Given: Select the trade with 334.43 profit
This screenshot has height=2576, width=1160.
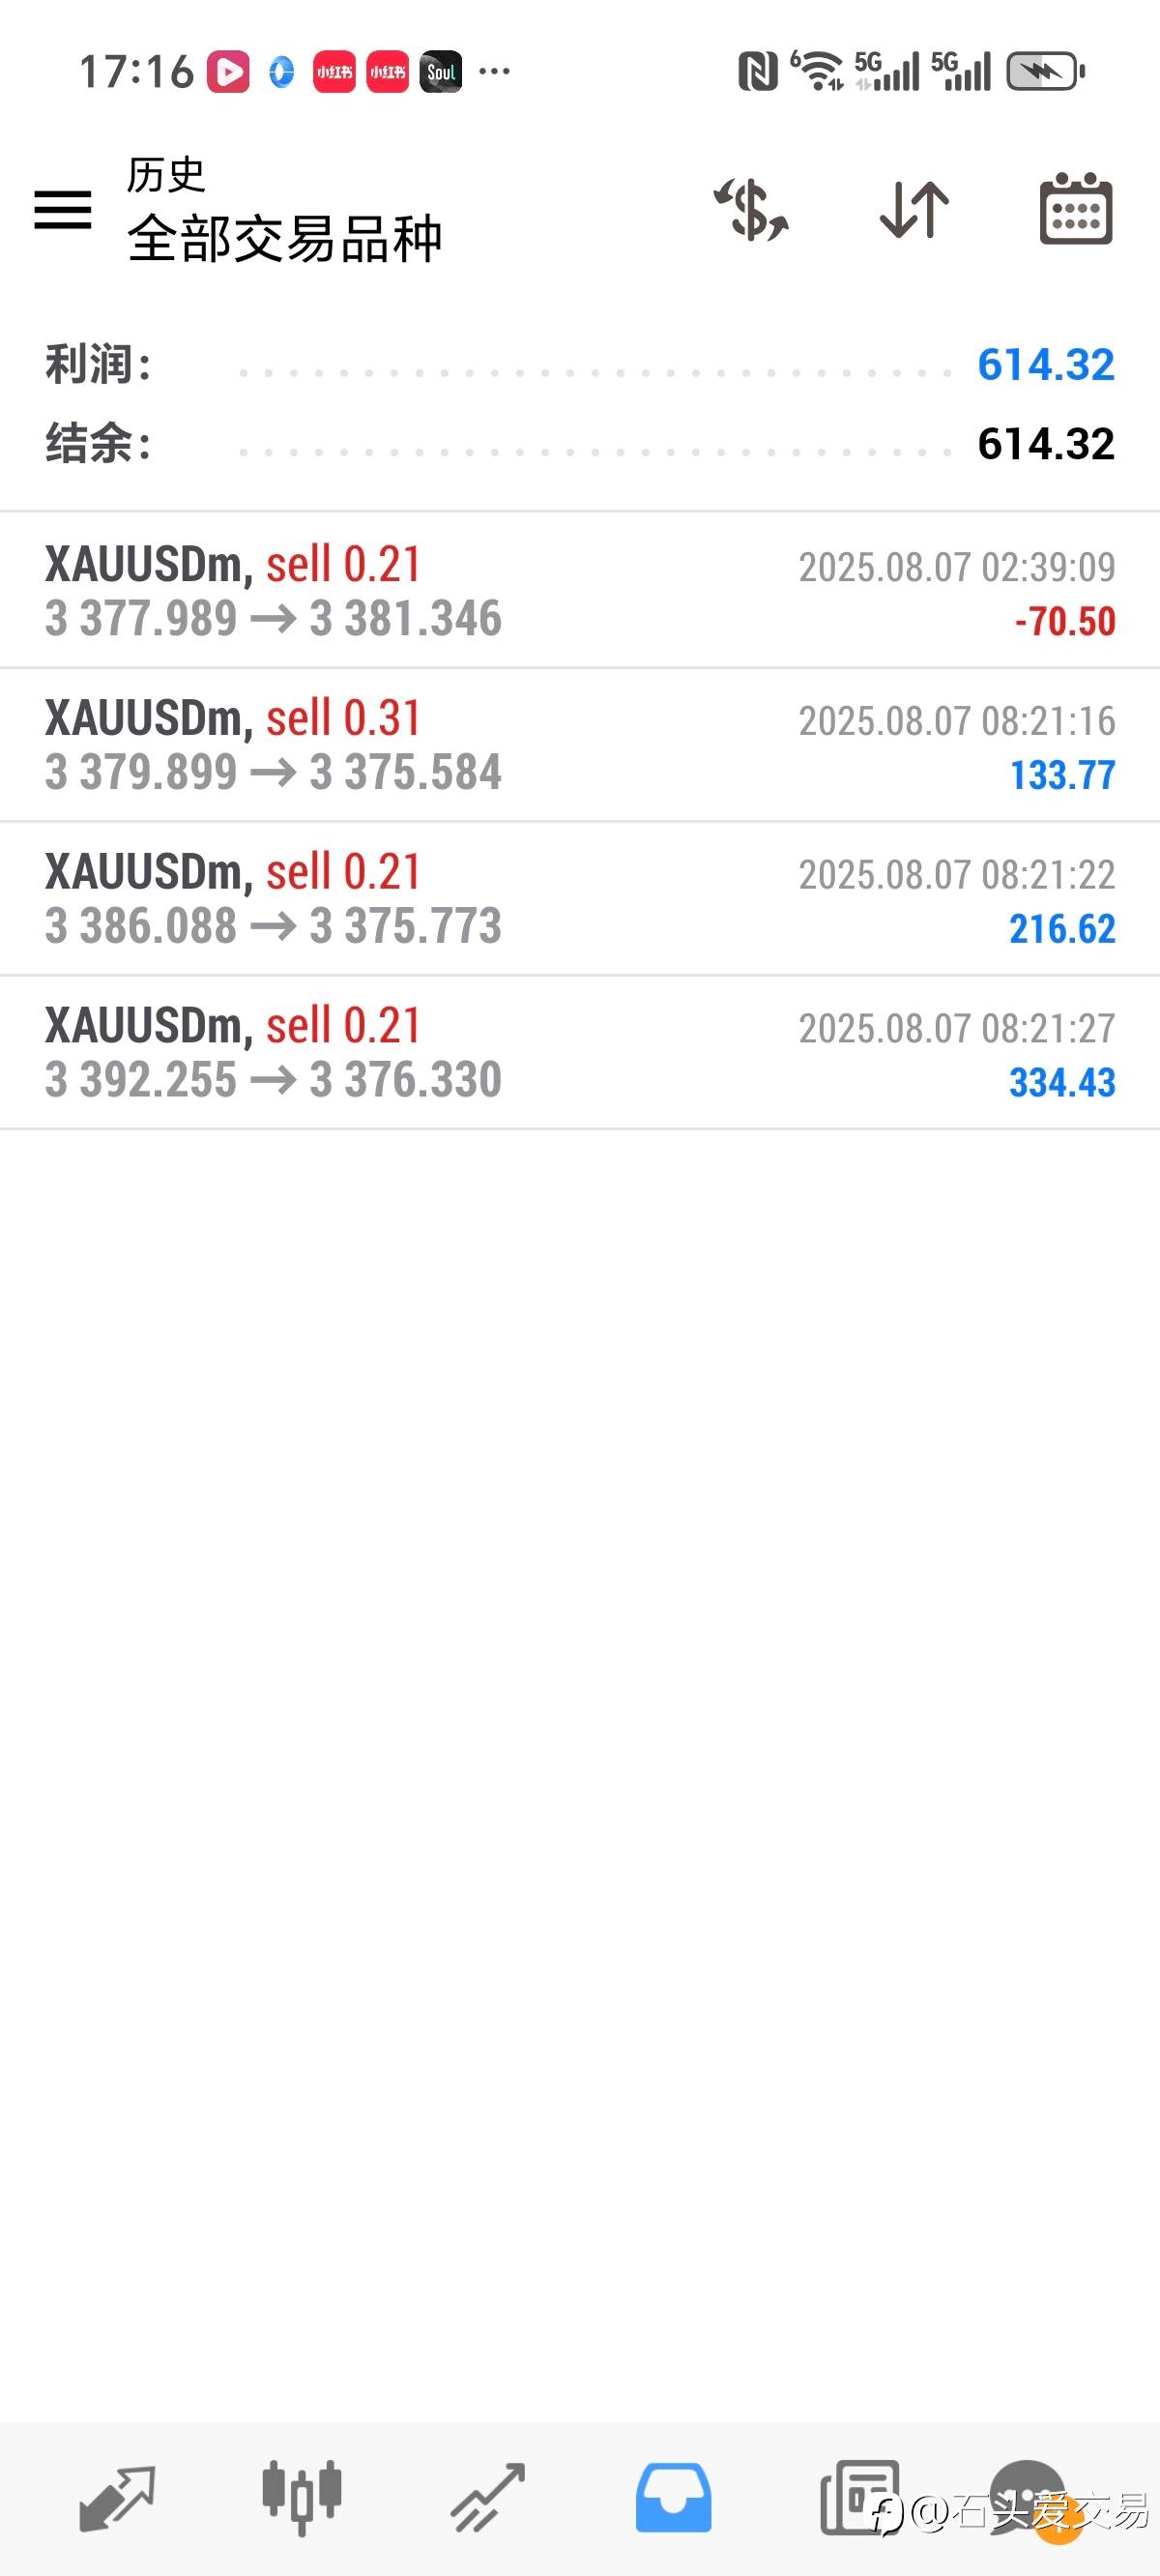Looking at the screenshot, I should click(580, 1053).
